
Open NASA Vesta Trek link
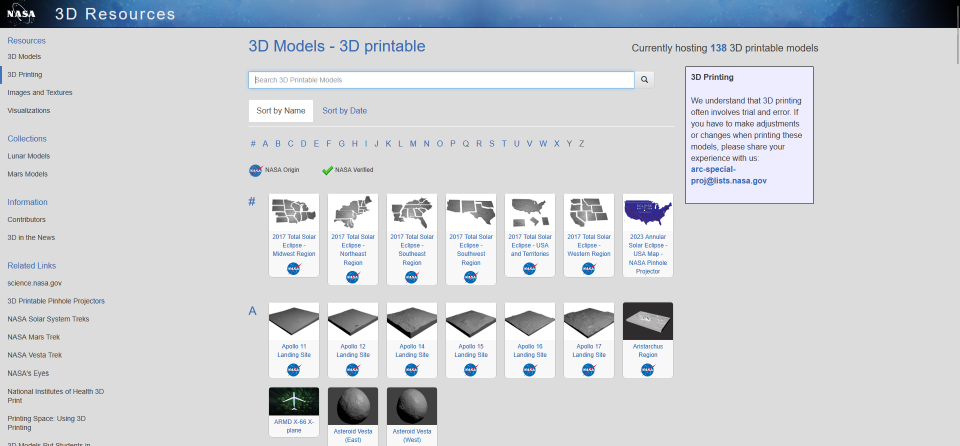coord(35,355)
